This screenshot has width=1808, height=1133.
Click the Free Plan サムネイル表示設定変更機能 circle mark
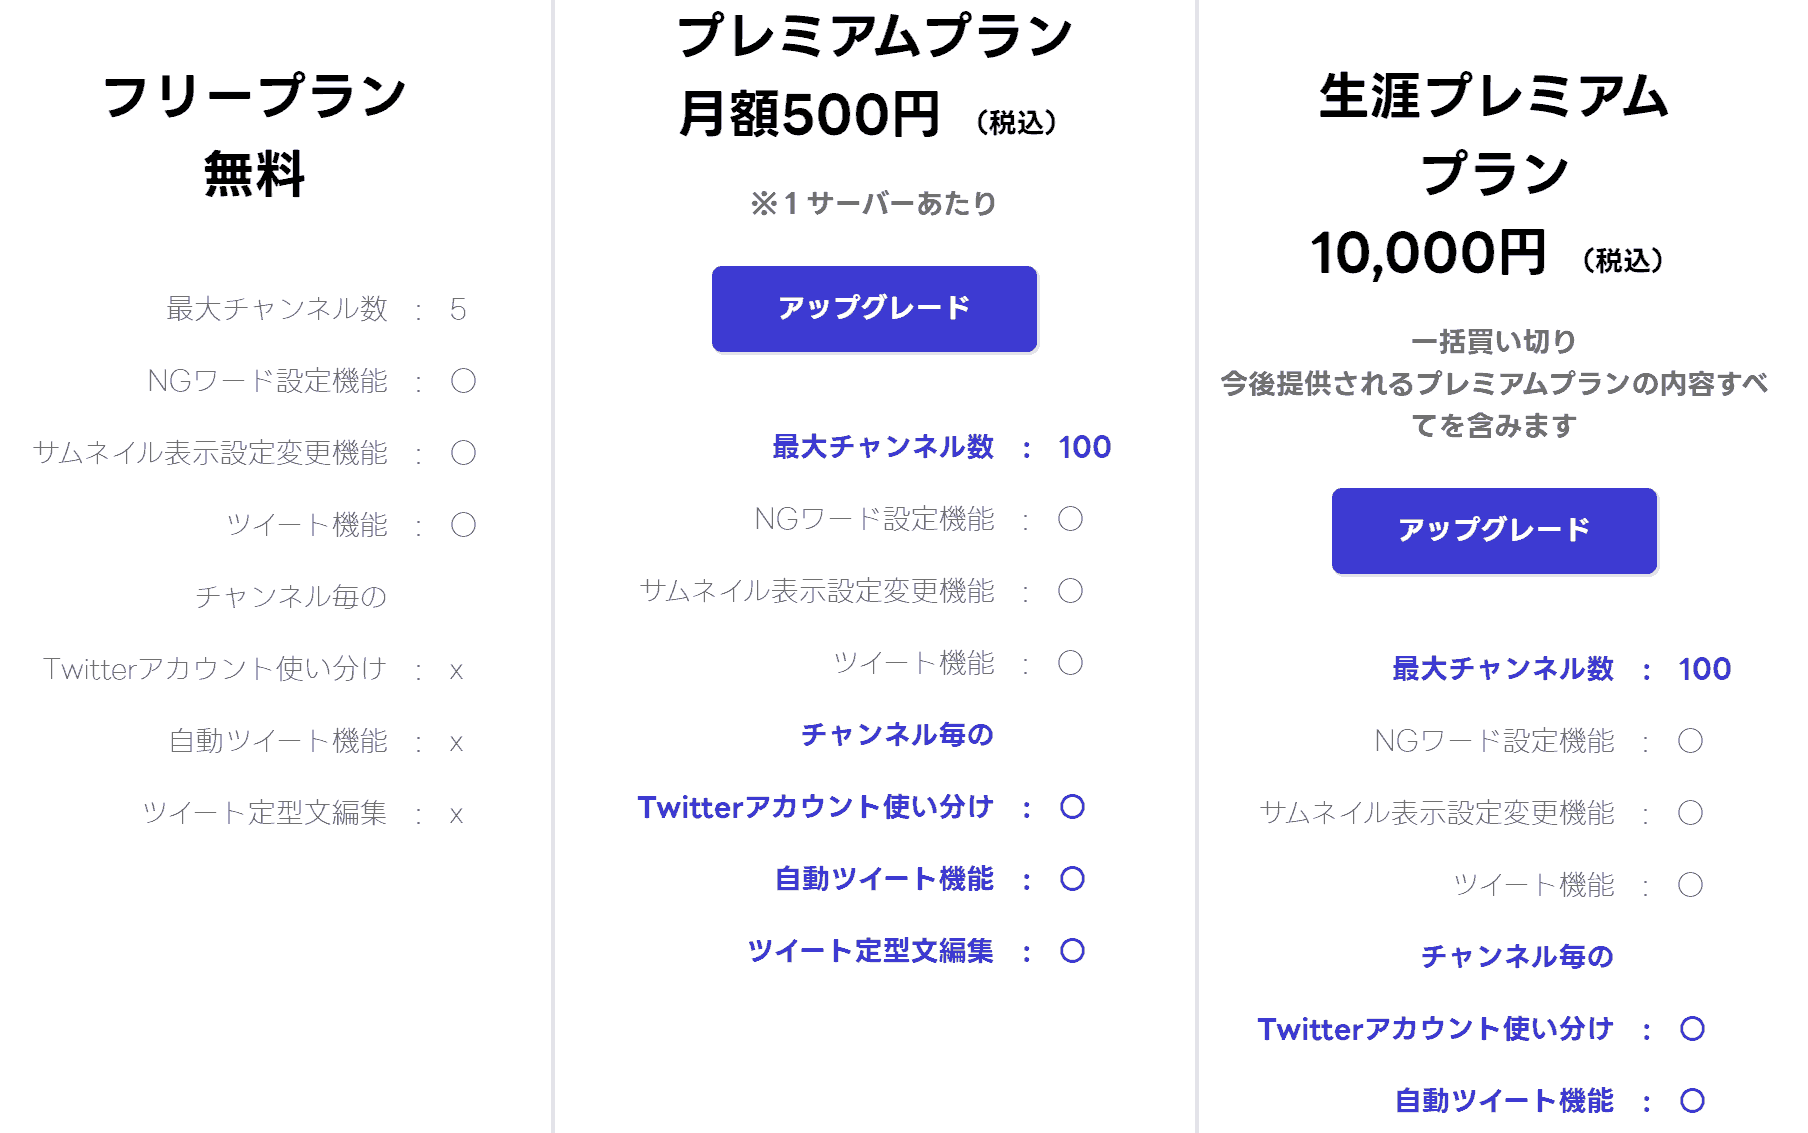coord(463,453)
